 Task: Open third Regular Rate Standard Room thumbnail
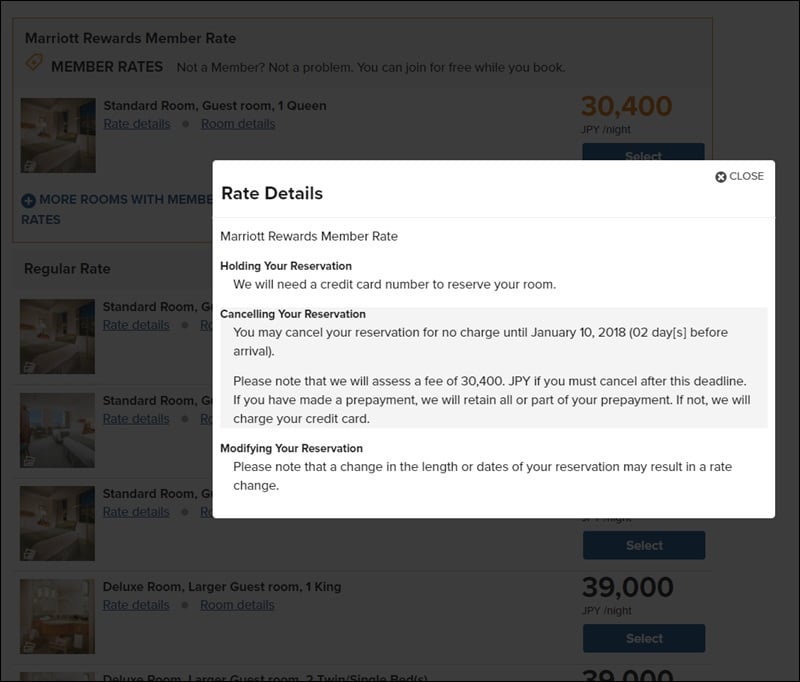tap(57, 523)
